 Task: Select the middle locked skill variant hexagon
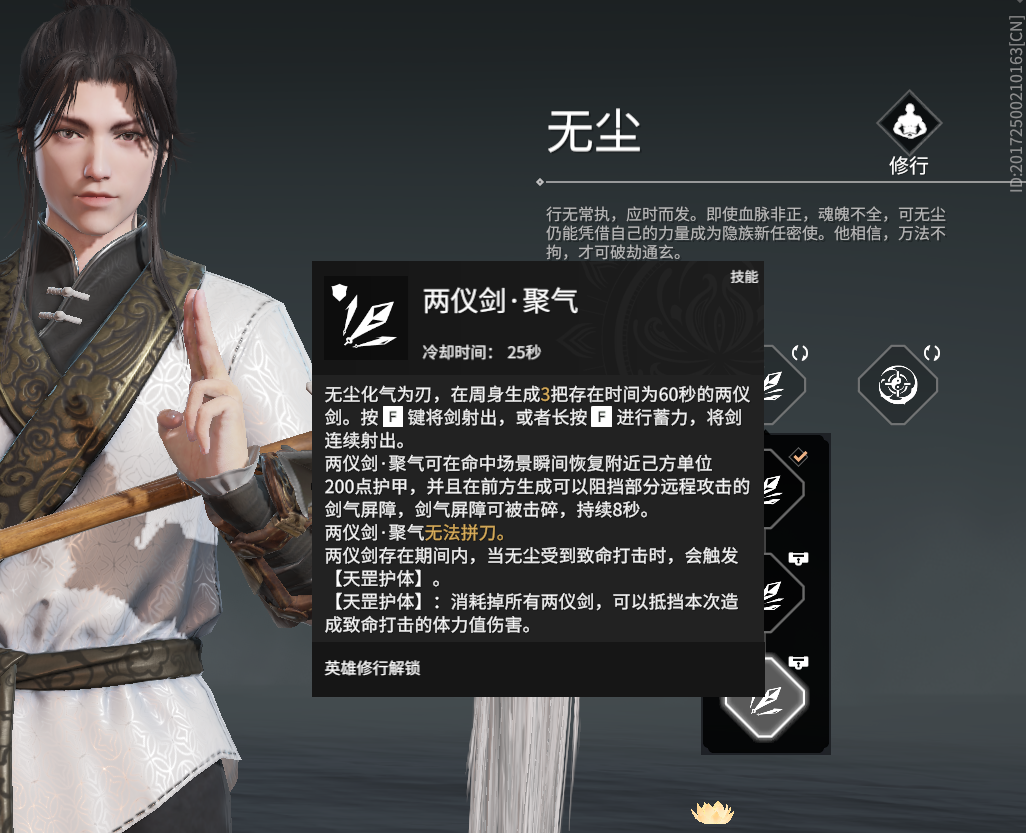(784, 594)
